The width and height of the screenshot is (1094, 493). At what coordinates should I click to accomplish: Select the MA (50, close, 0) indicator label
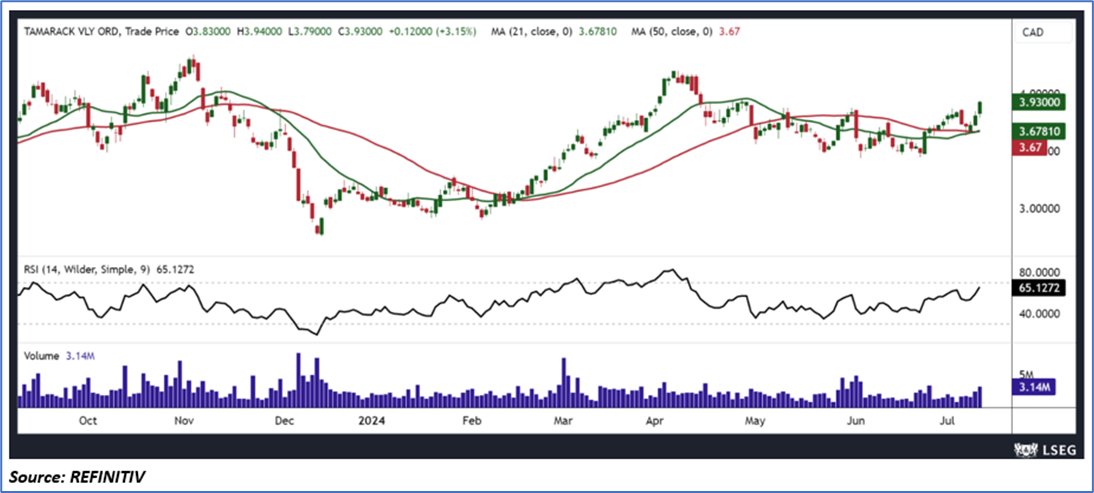click(672, 31)
